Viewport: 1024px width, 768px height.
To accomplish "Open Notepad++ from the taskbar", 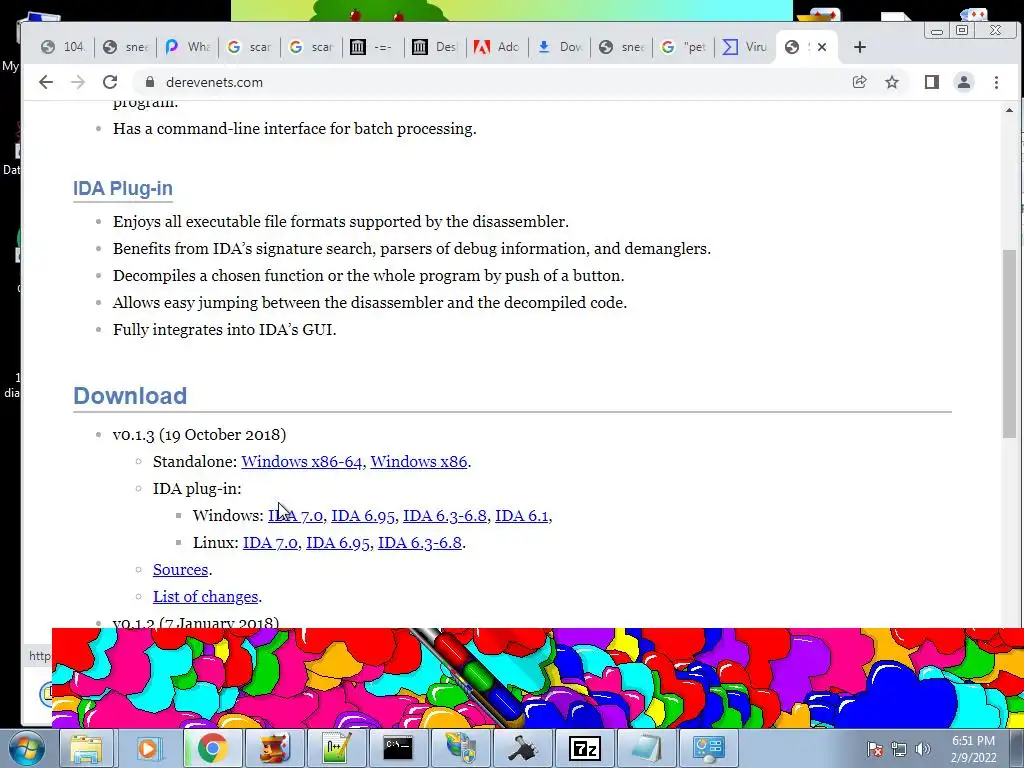I will pyautogui.click(x=336, y=748).
